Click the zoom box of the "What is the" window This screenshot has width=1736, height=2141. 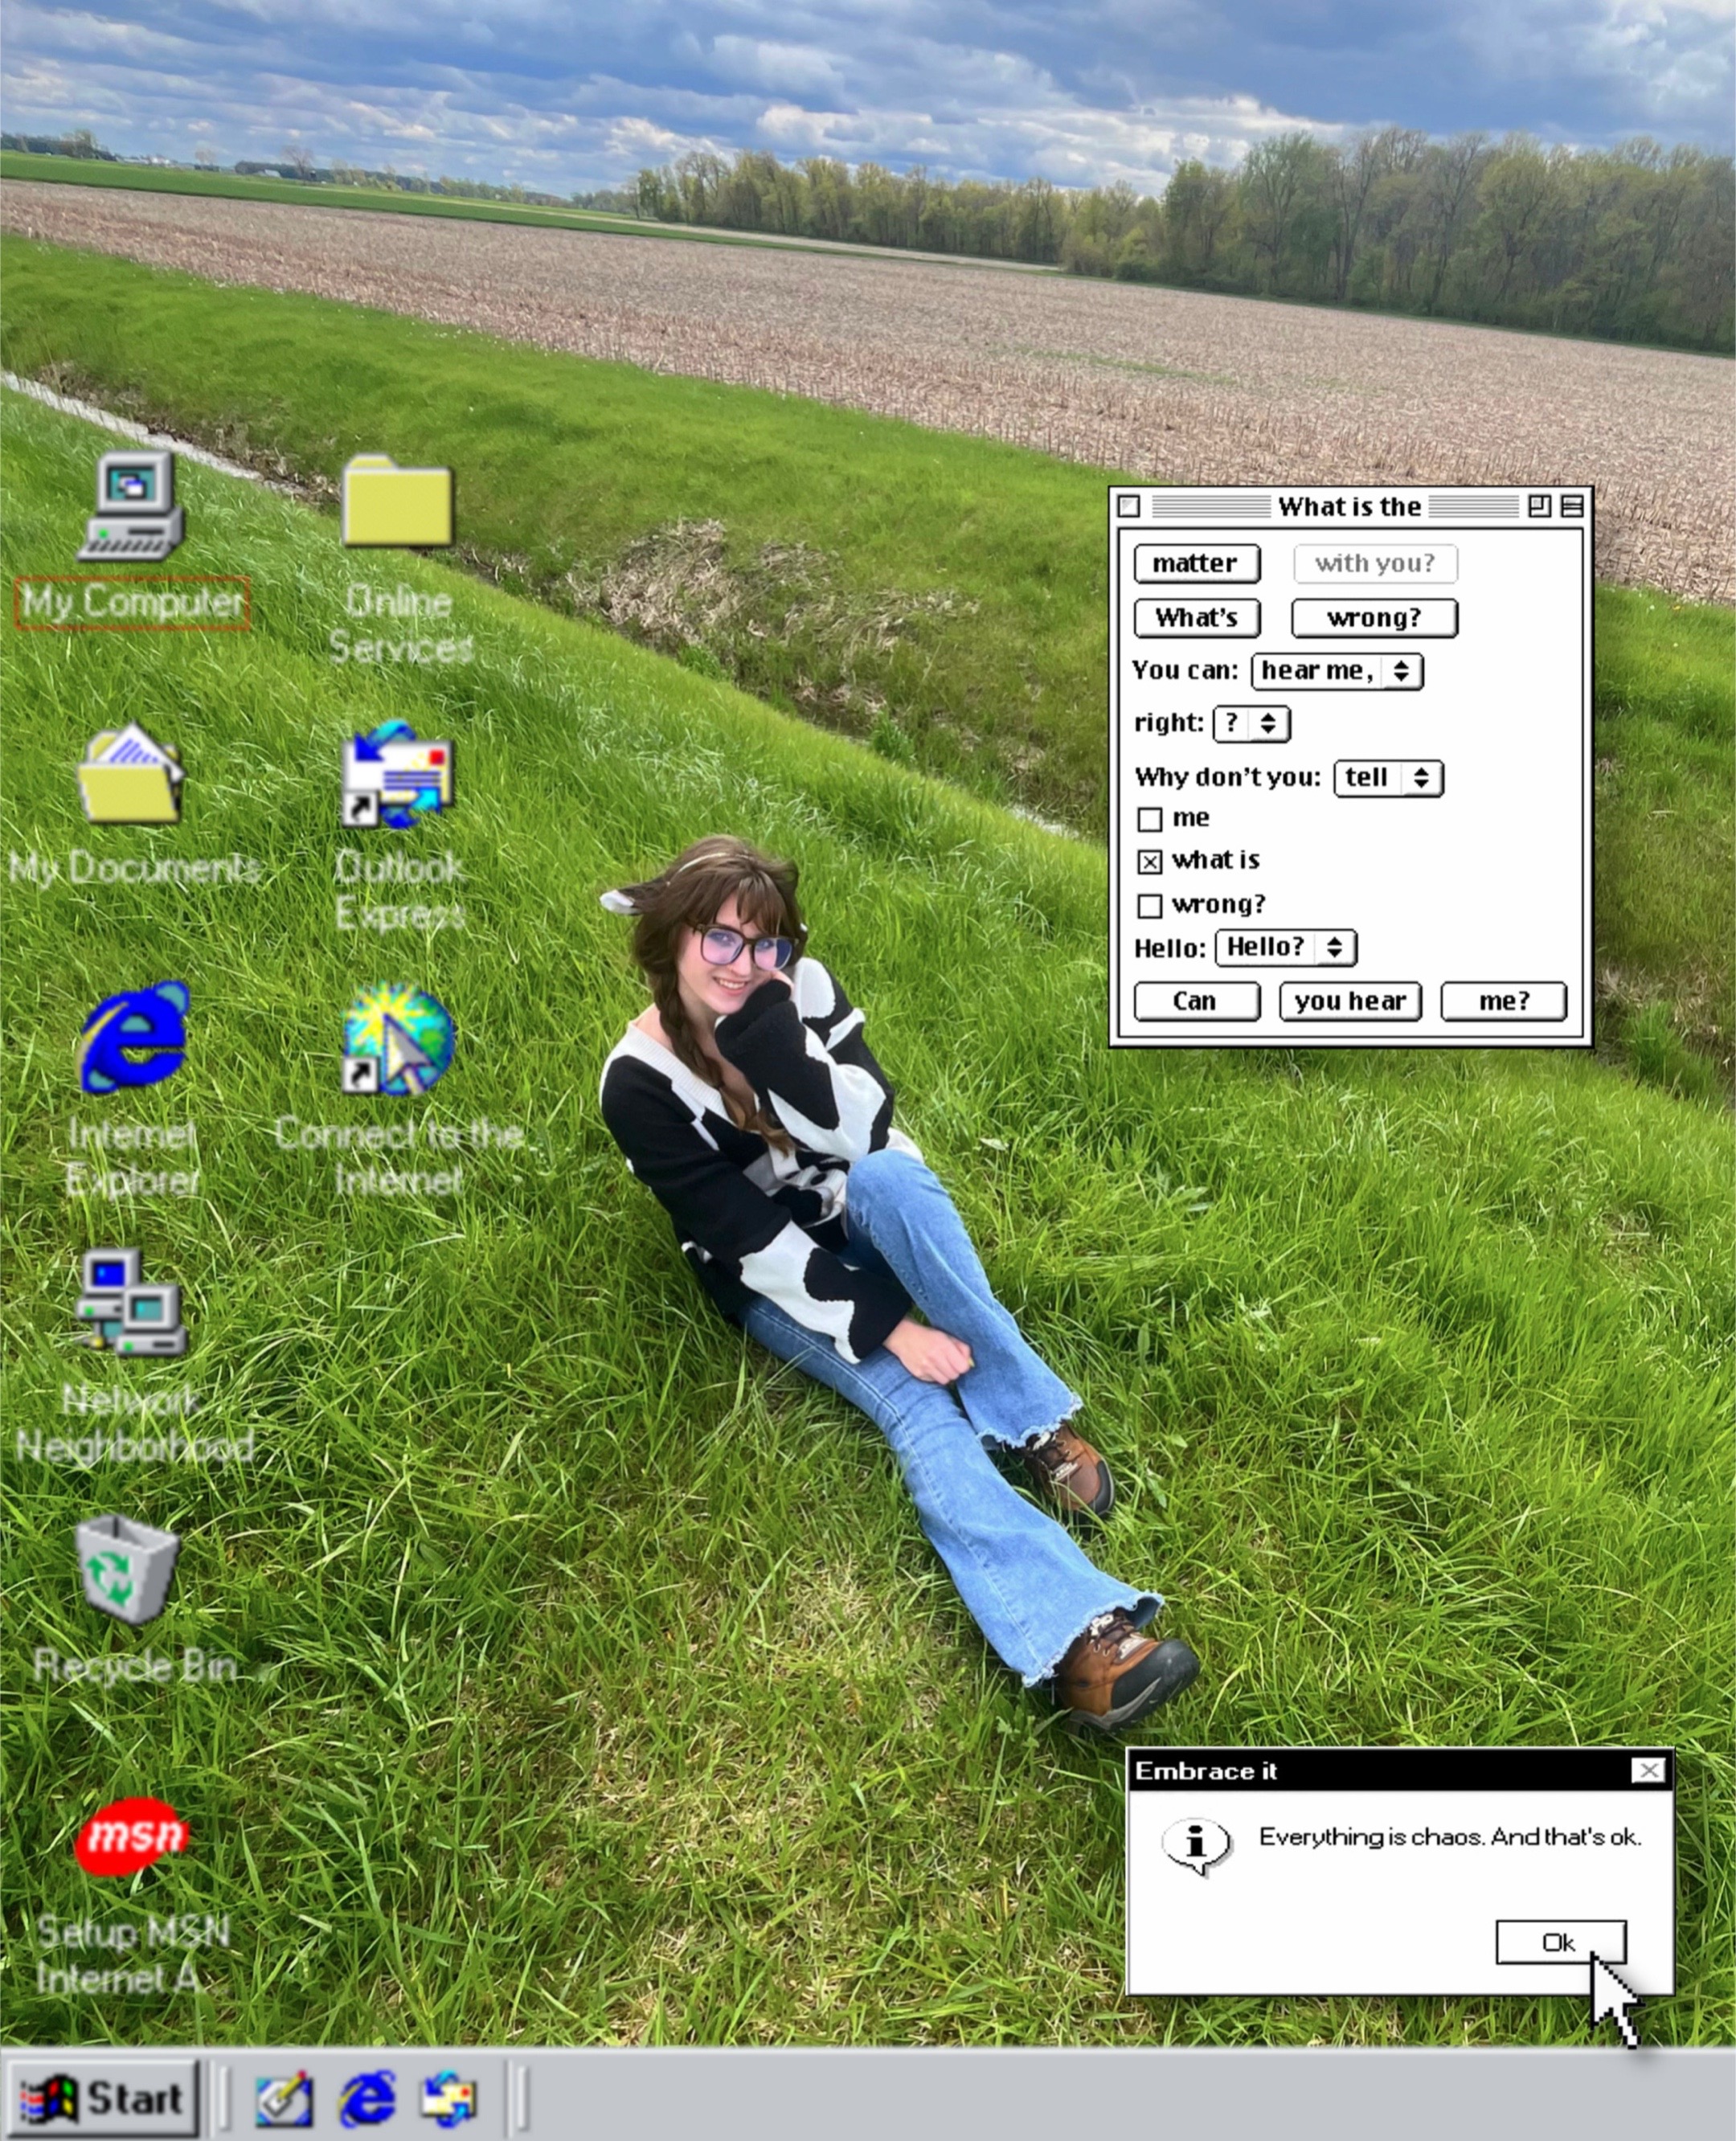[x=1540, y=506]
